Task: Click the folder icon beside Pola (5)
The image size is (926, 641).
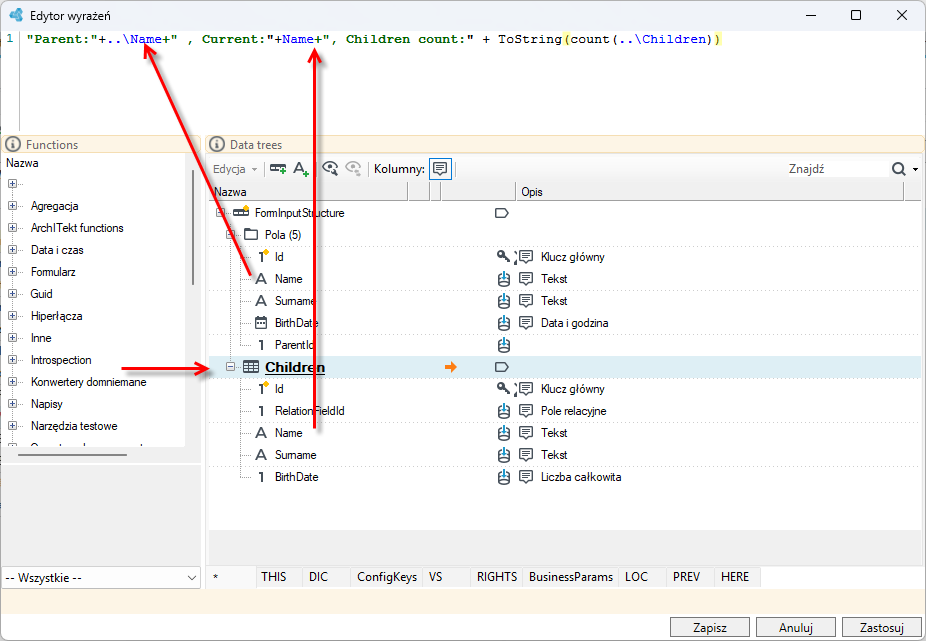Action: [252, 235]
